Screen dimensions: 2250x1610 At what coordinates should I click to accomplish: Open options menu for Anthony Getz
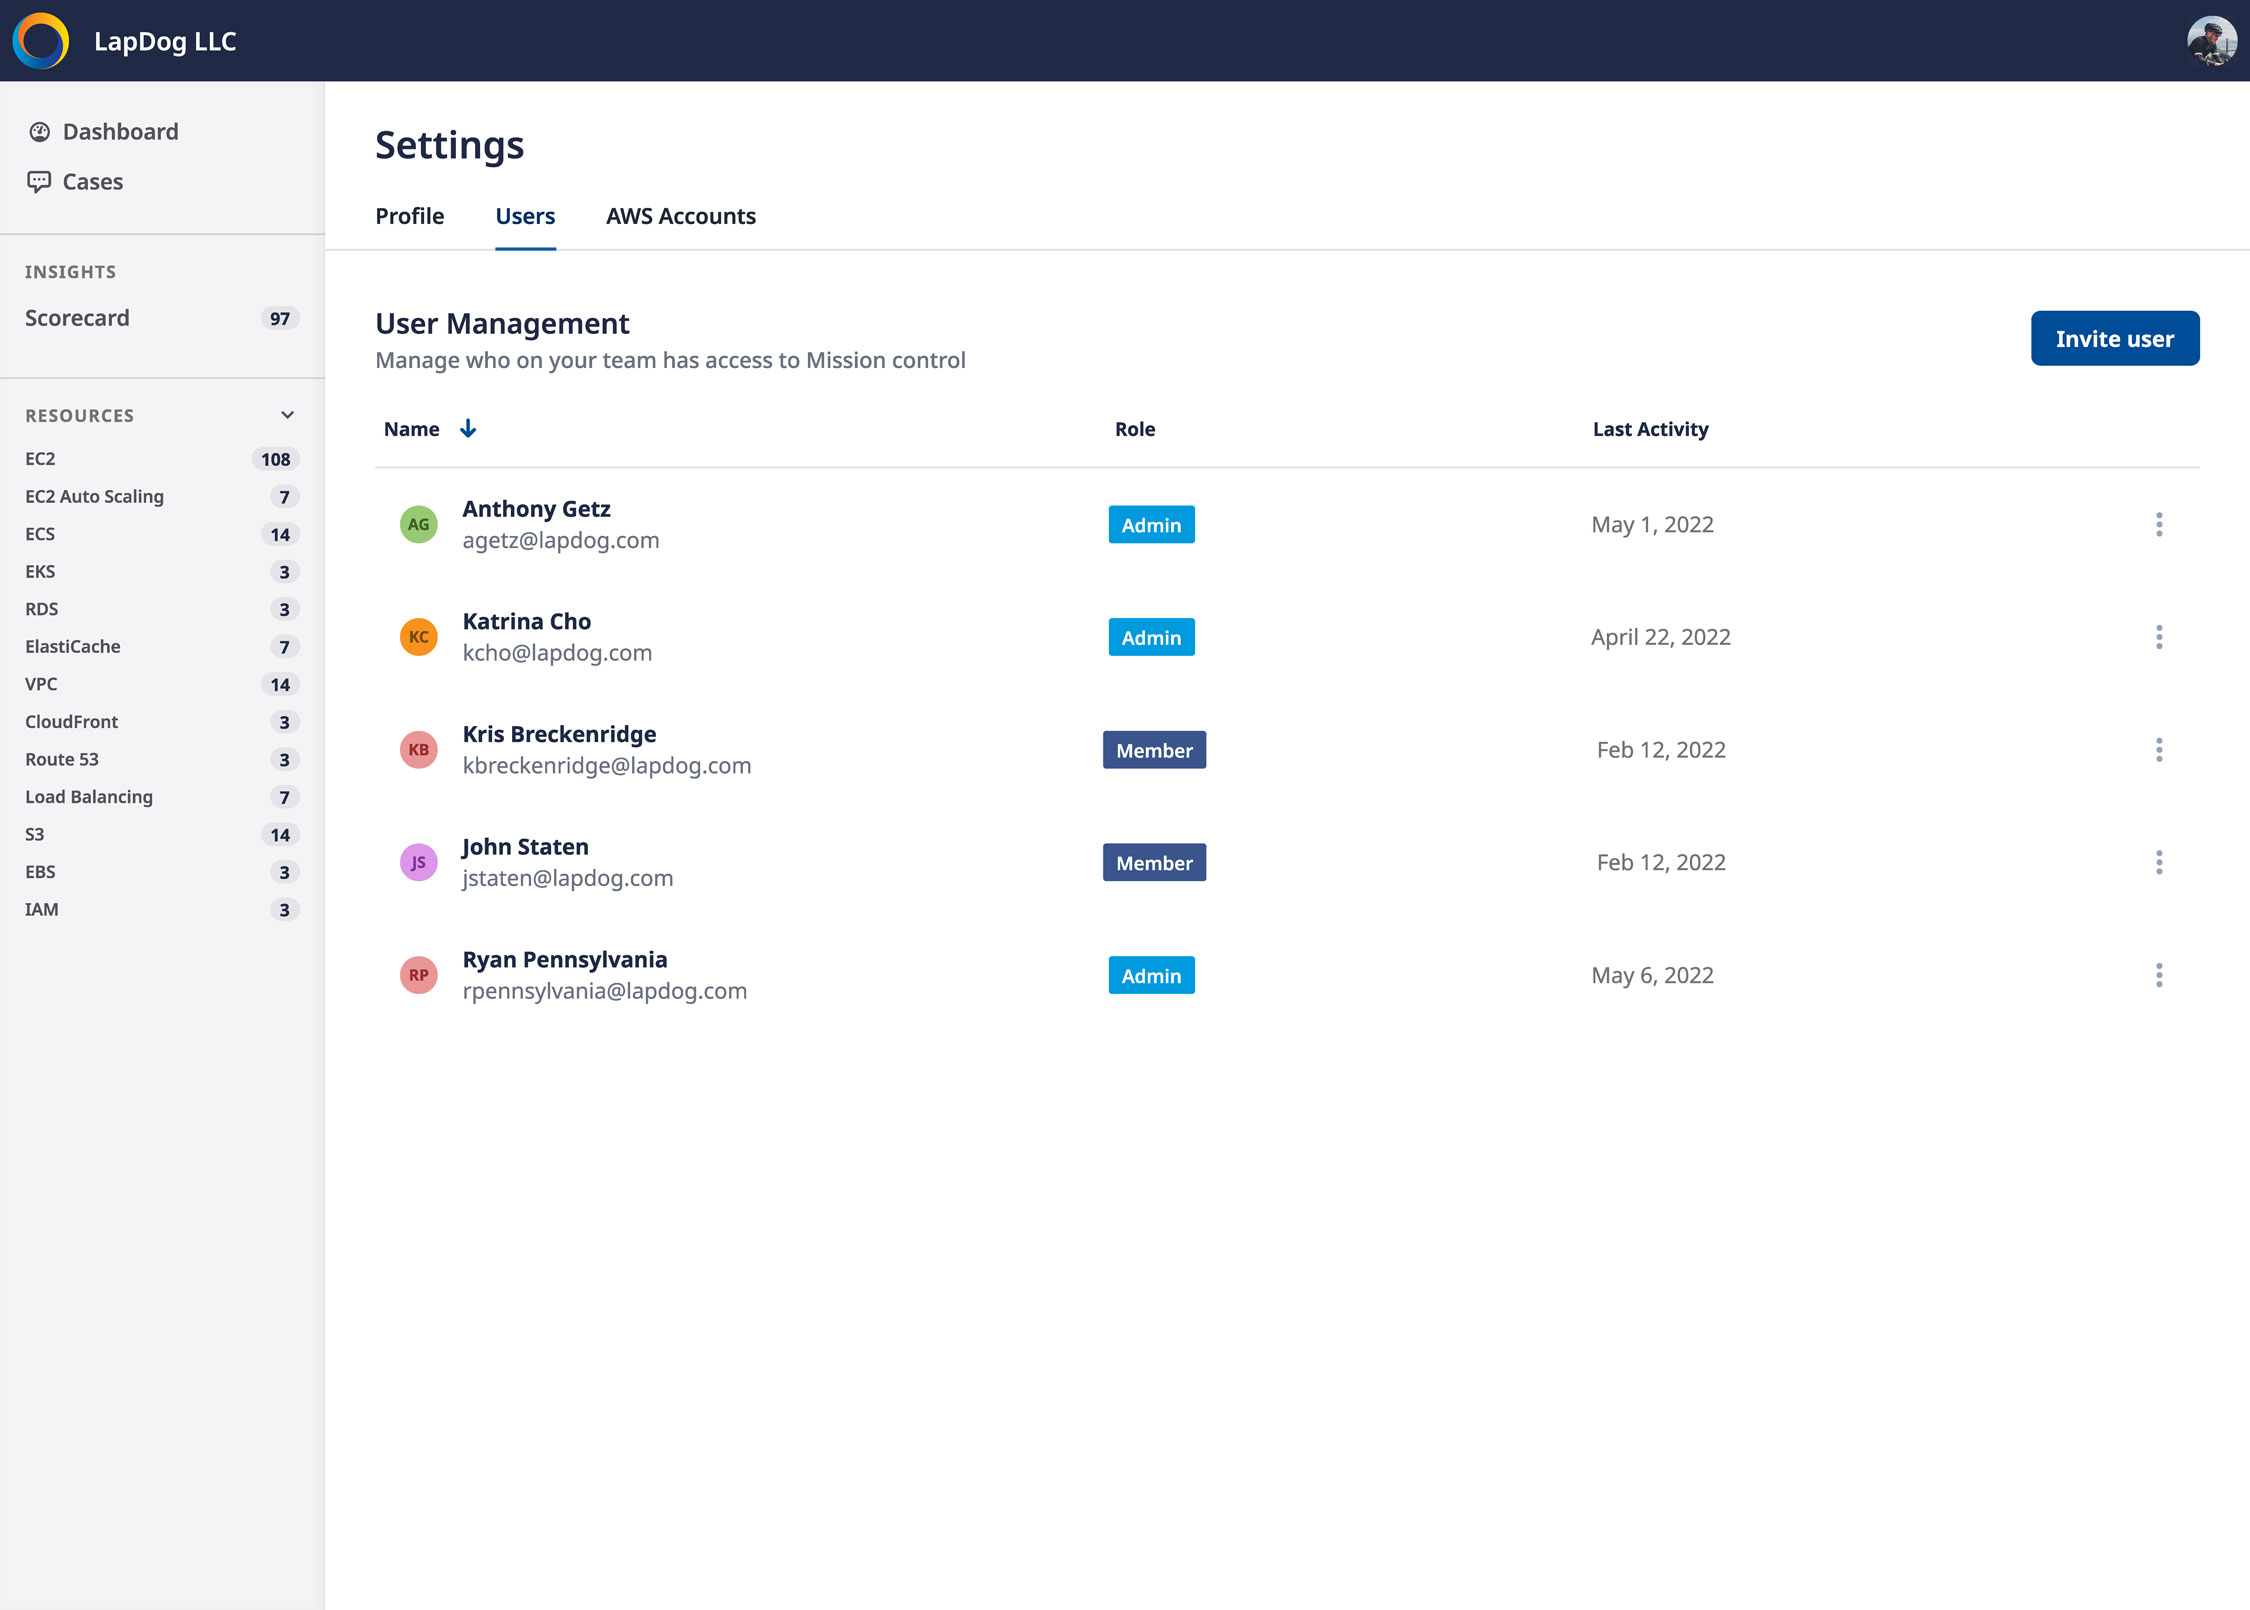pos(2159,525)
